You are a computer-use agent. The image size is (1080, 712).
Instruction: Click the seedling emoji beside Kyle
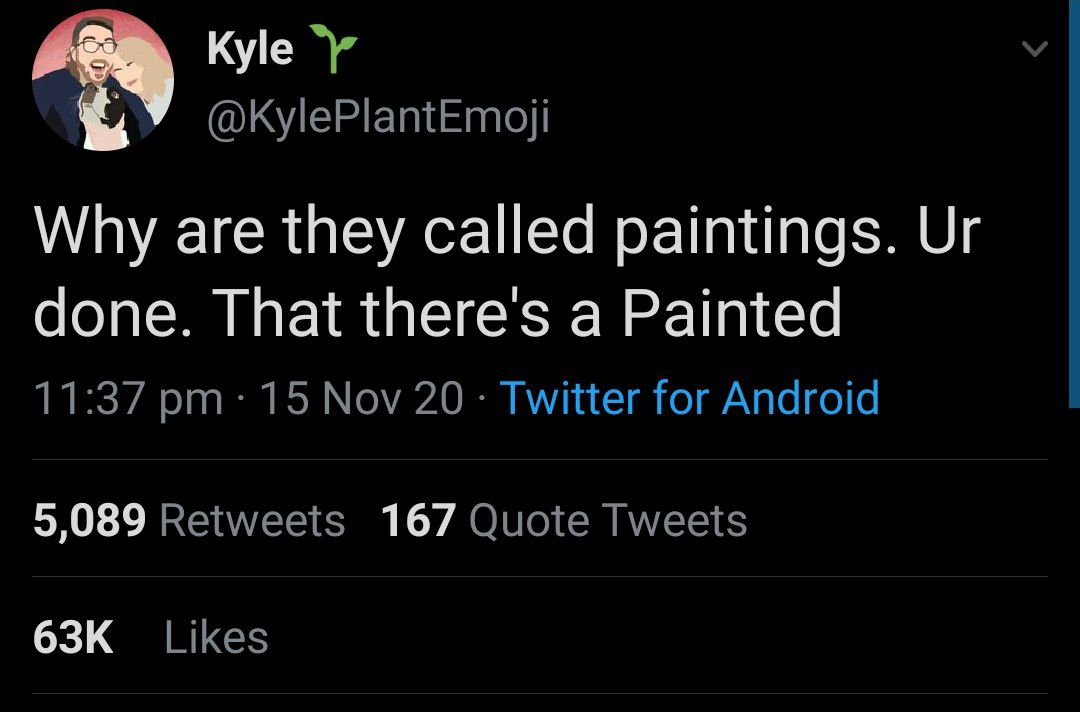tap(334, 50)
